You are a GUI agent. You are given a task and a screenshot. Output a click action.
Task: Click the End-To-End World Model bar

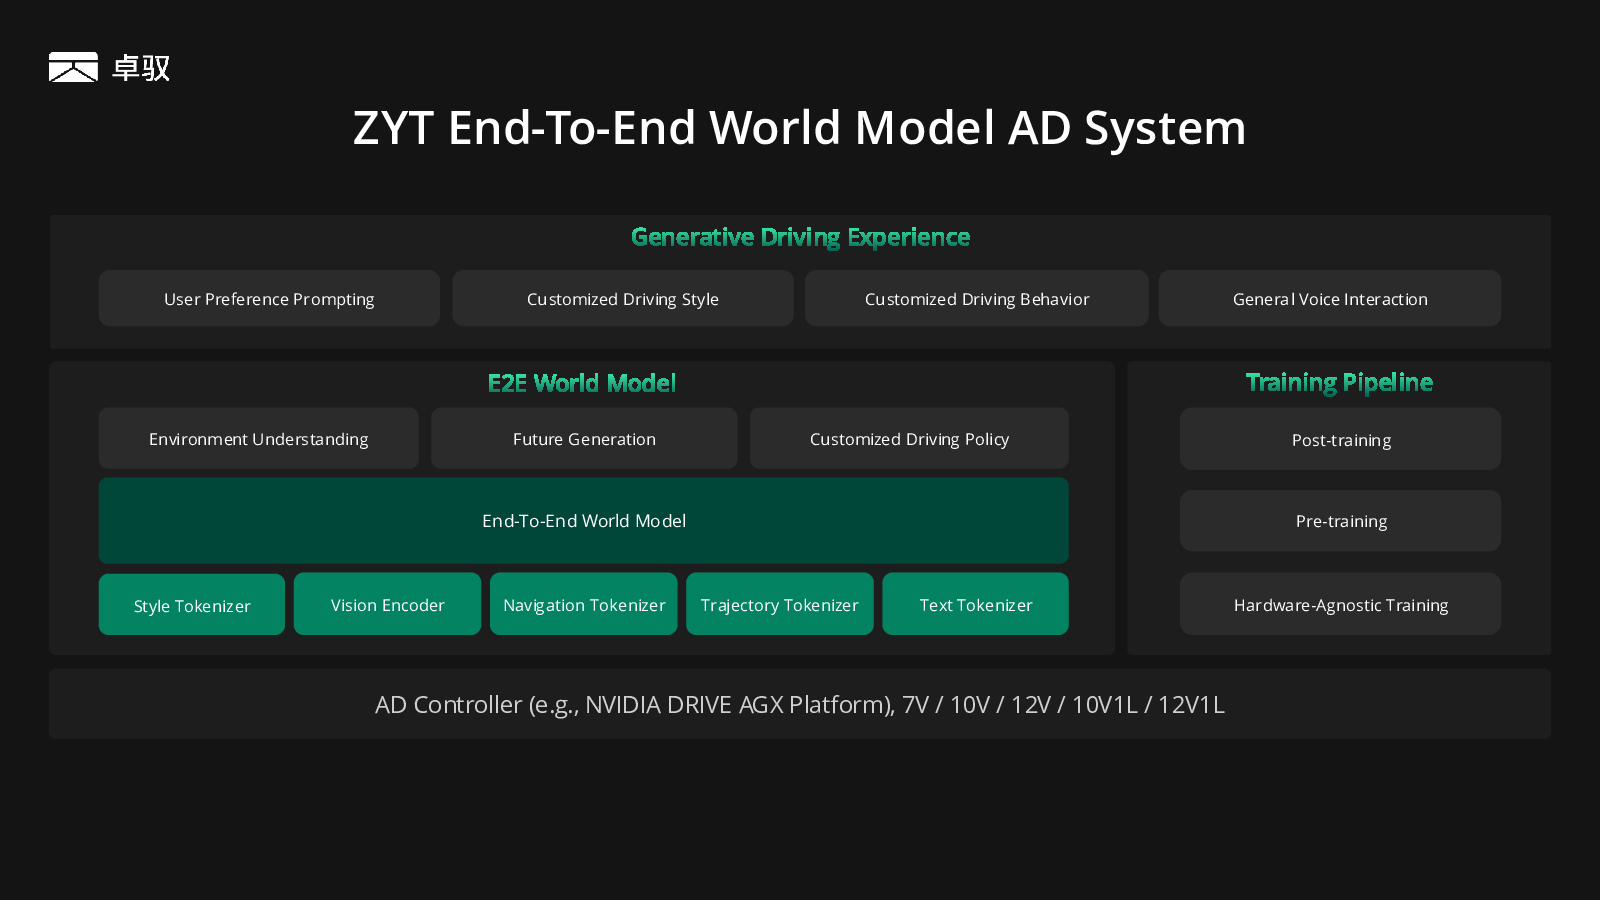click(583, 520)
